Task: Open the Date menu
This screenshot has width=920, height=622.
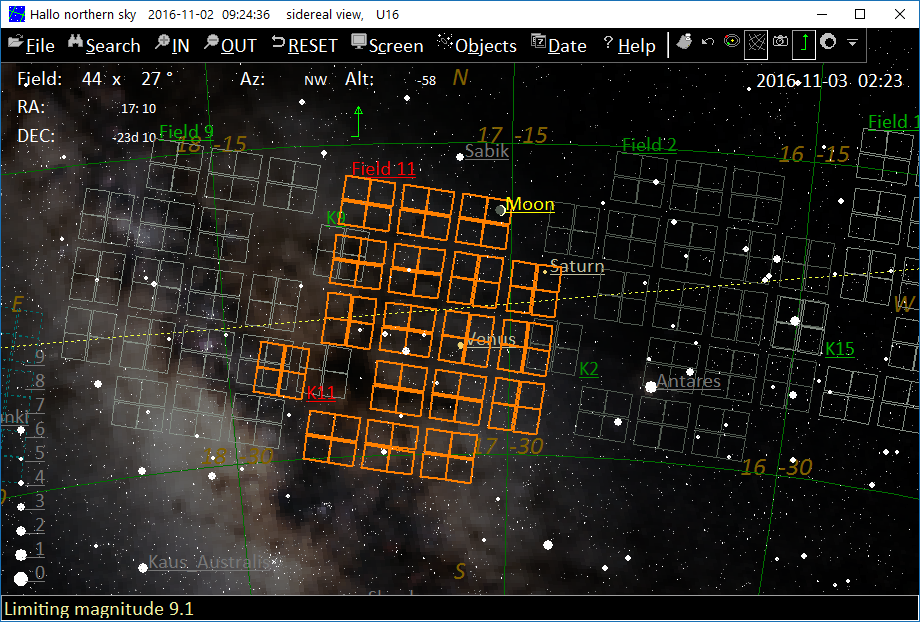Action: pyautogui.click(x=558, y=45)
